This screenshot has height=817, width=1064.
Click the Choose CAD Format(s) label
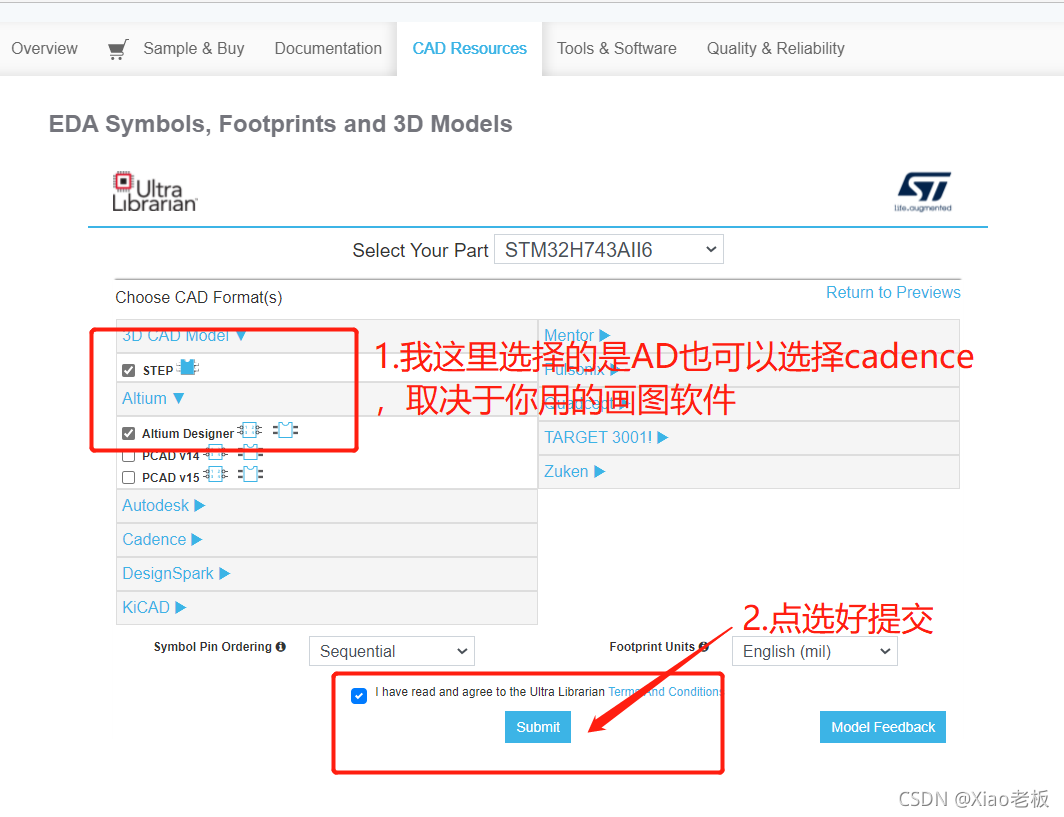tap(199, 297)
